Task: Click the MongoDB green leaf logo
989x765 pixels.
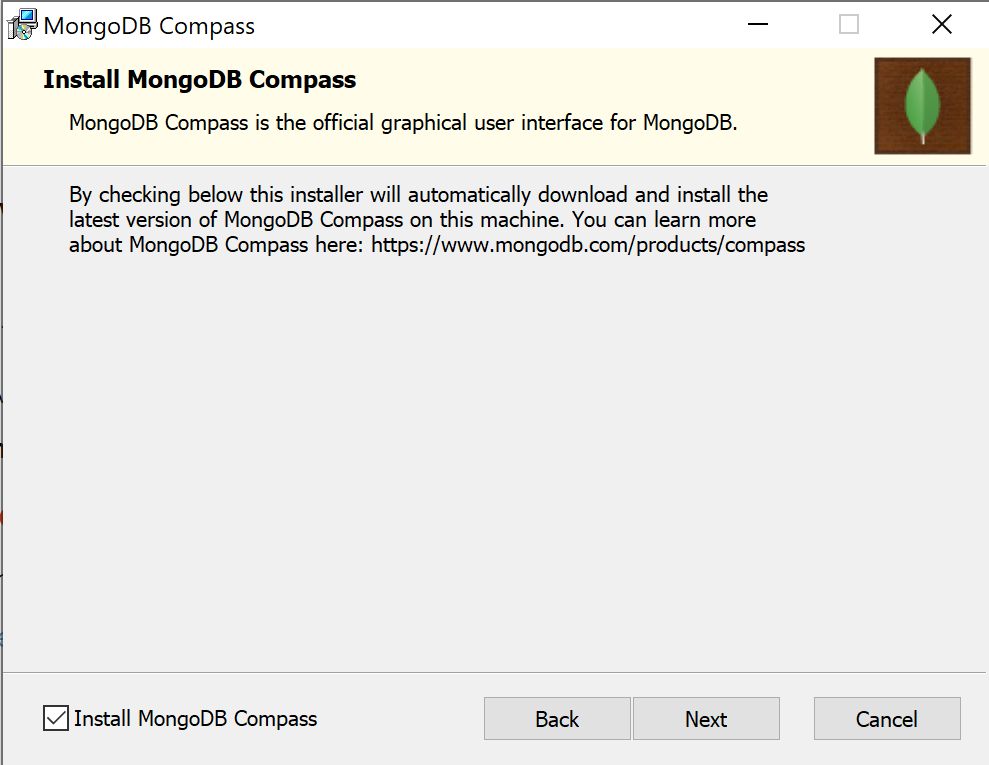Action: pyautogui.click(x=922, y=105)
